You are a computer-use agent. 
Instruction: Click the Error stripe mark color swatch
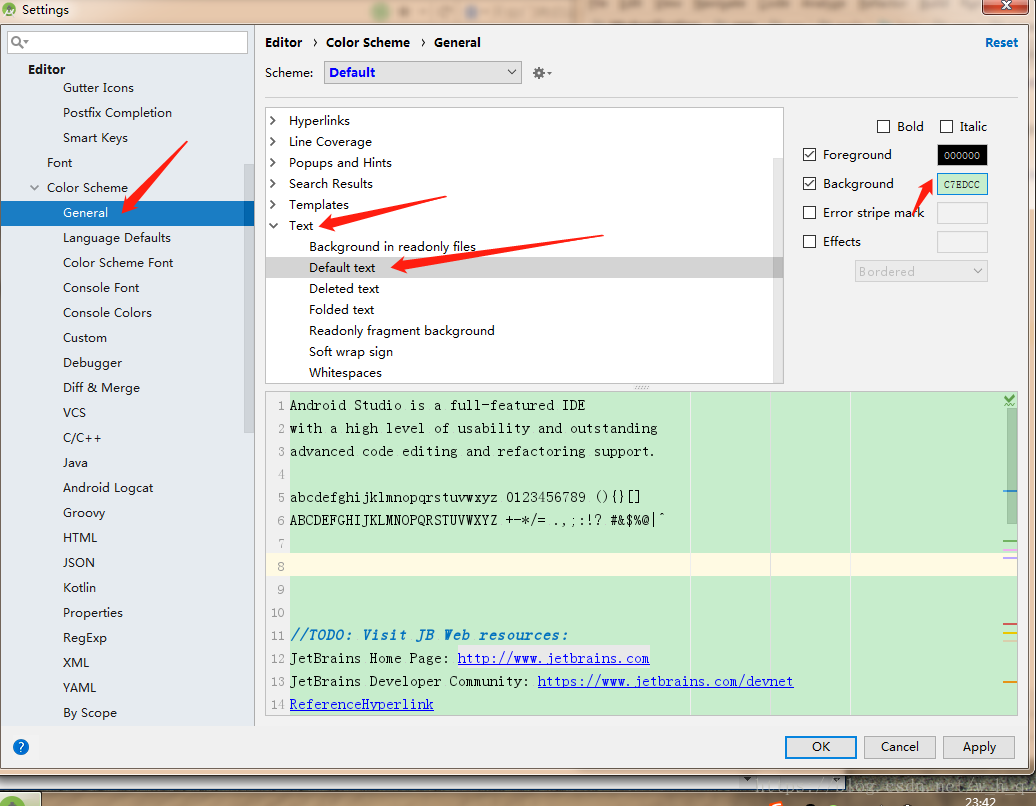click(x=962, y=213)
